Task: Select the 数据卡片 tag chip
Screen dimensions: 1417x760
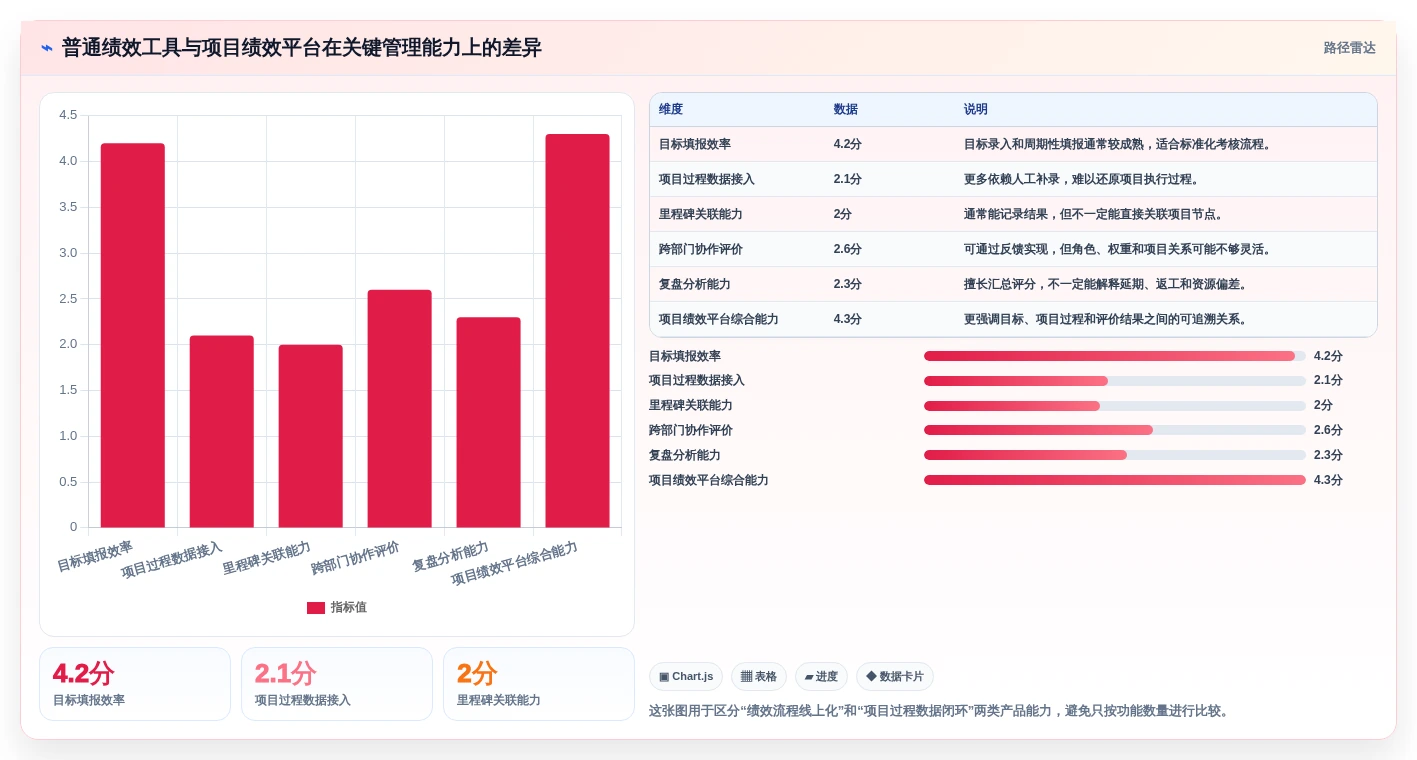Action: coord(895,676)
